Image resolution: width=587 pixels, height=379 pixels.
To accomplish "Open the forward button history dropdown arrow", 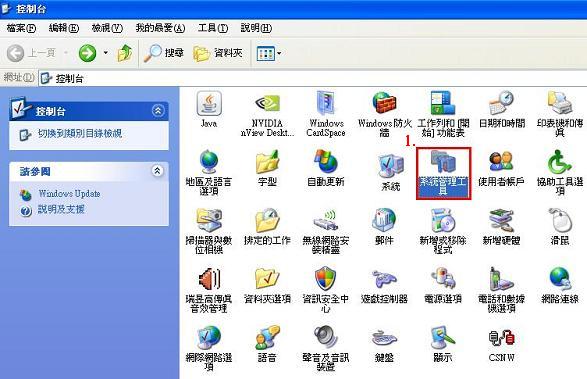I will coord(106,53).
